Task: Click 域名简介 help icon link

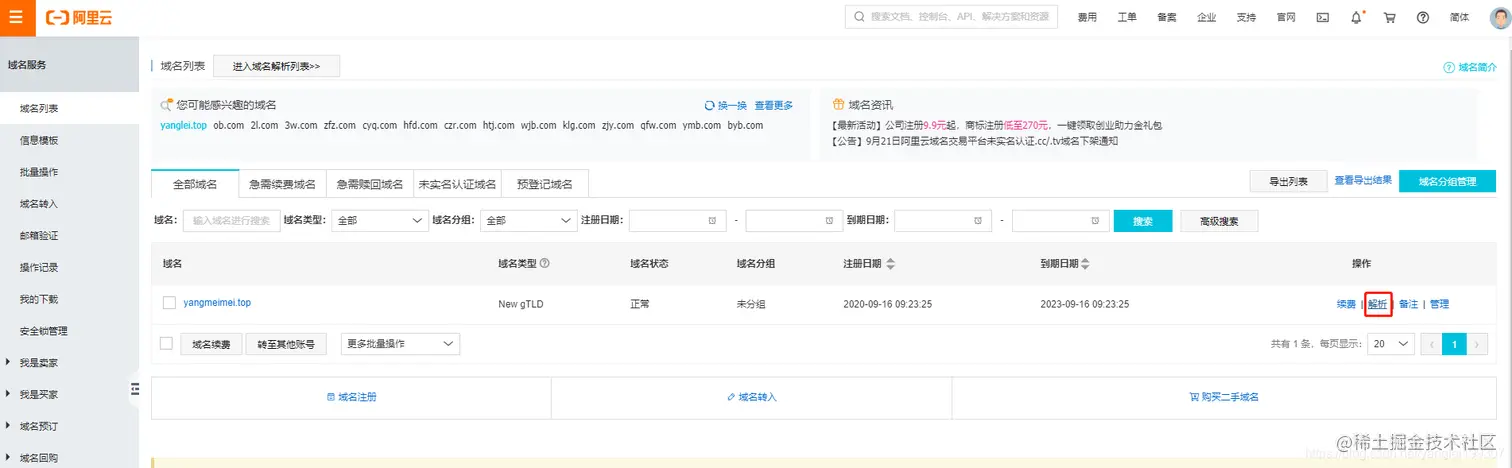Action: [x=1469, y=67]
